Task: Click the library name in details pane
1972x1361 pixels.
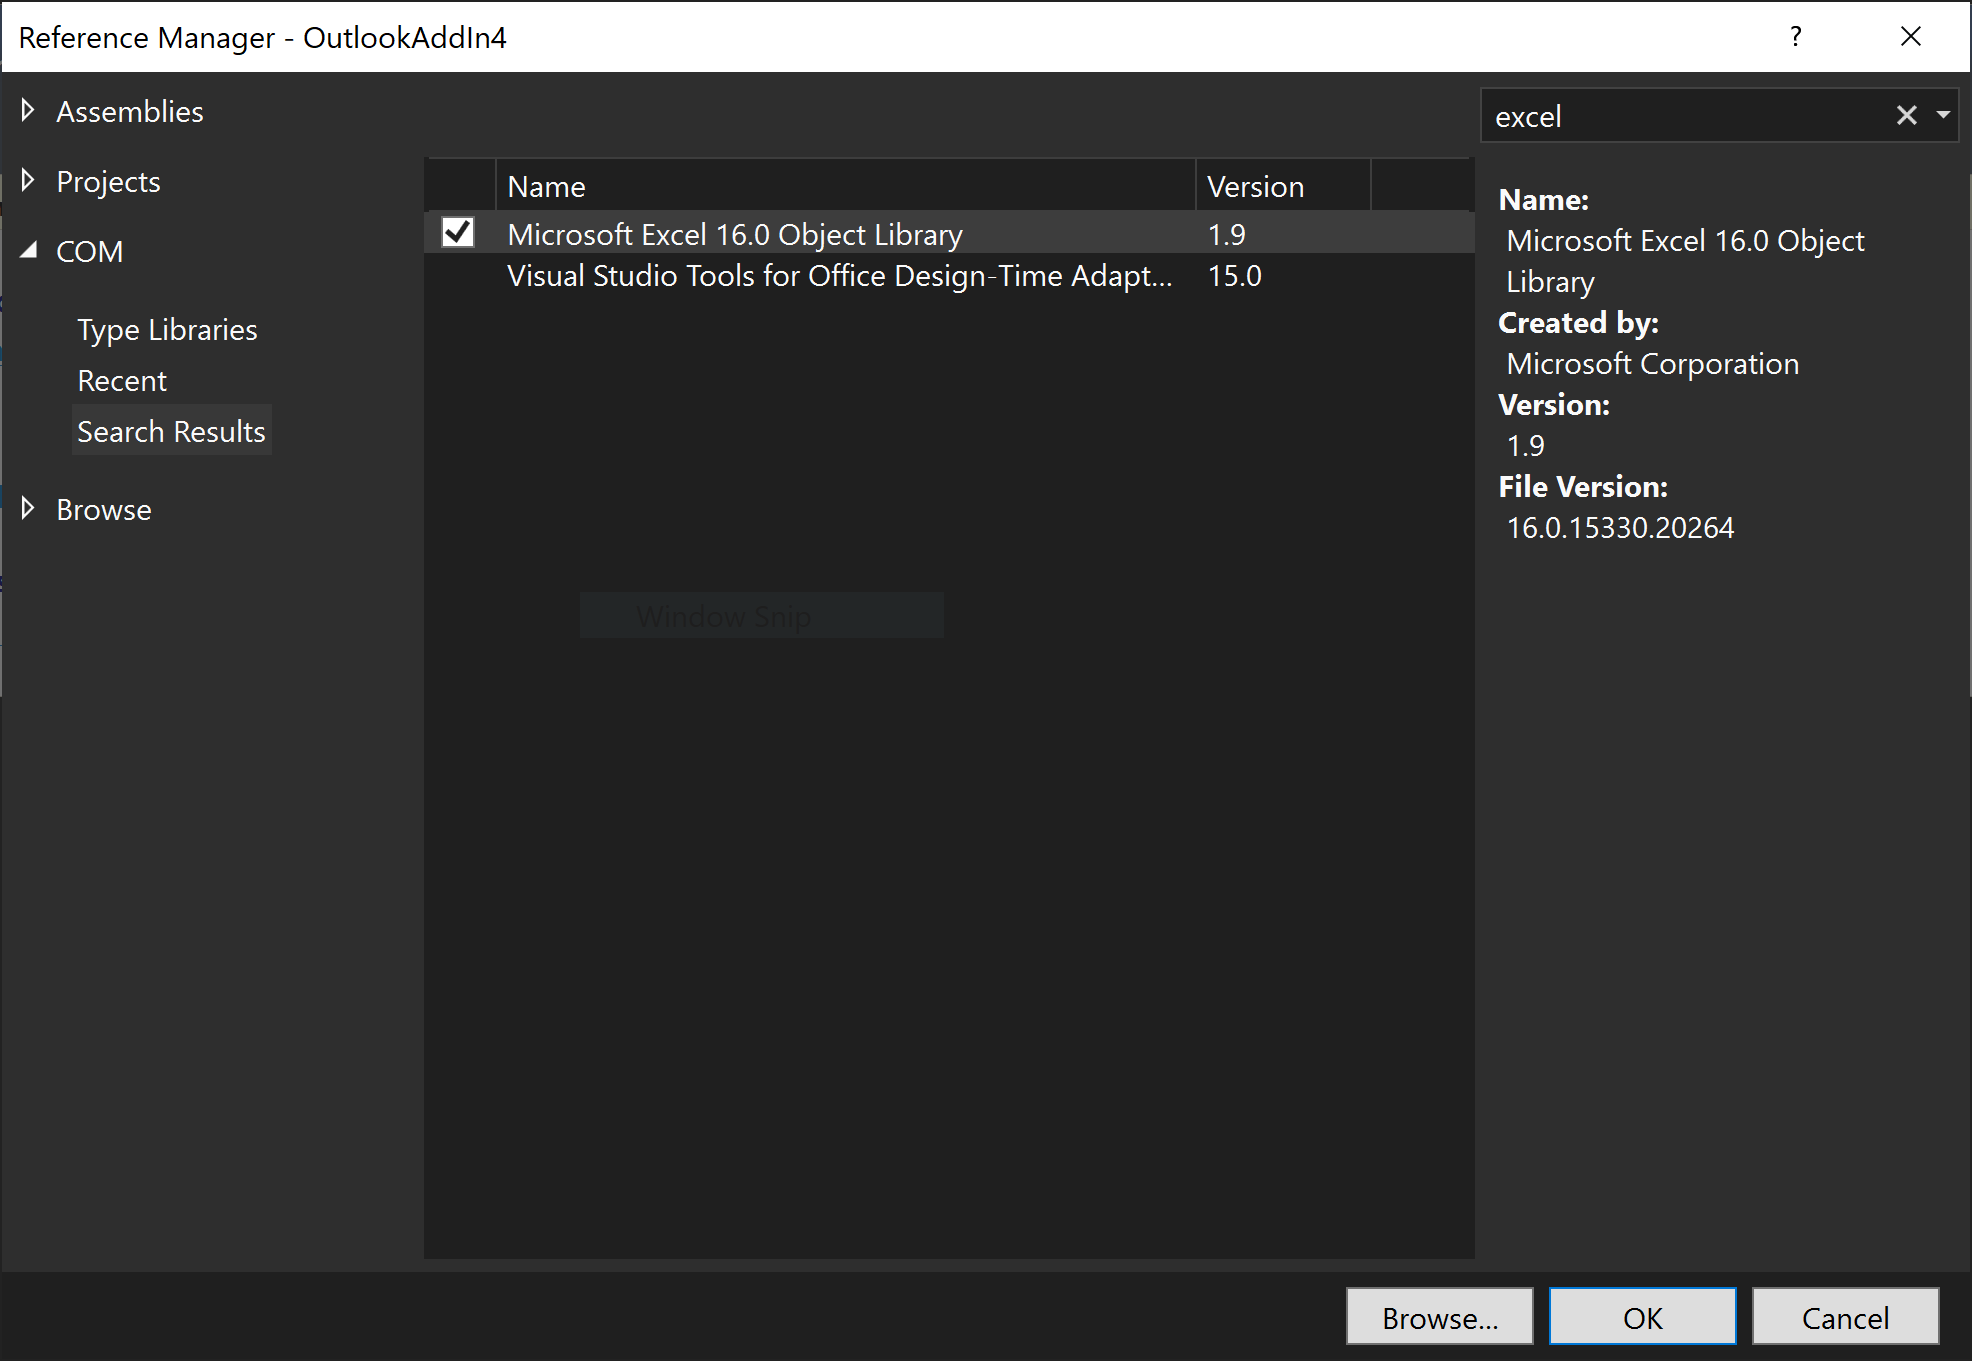Action: 1685,261
